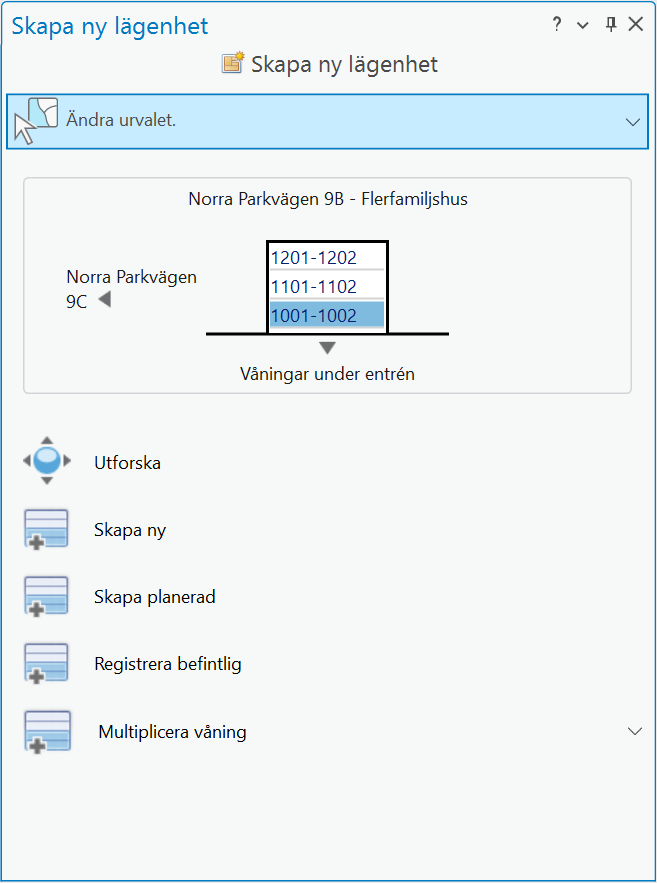Open the pane options menu chevron
657x883 pixels.
coord(583,26)
